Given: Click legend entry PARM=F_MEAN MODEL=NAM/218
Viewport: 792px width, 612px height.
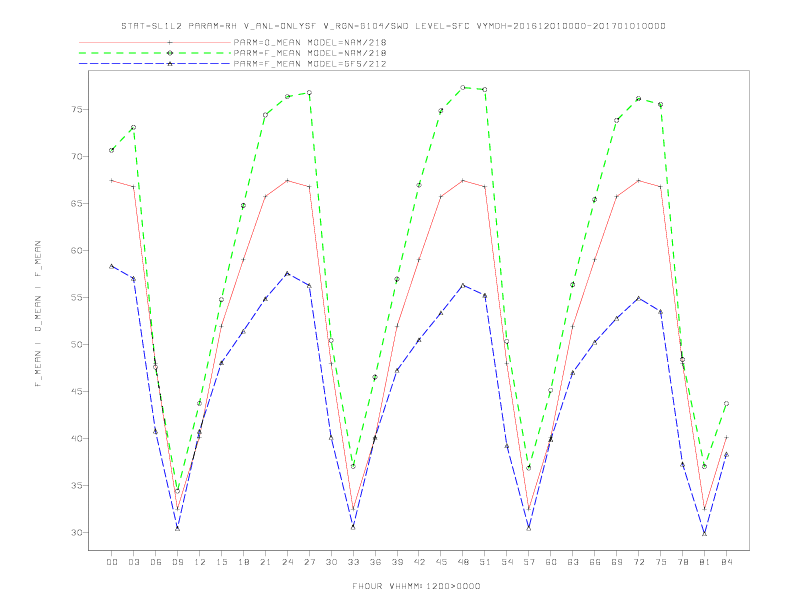Looking at the screenshot, I should 310,53.
